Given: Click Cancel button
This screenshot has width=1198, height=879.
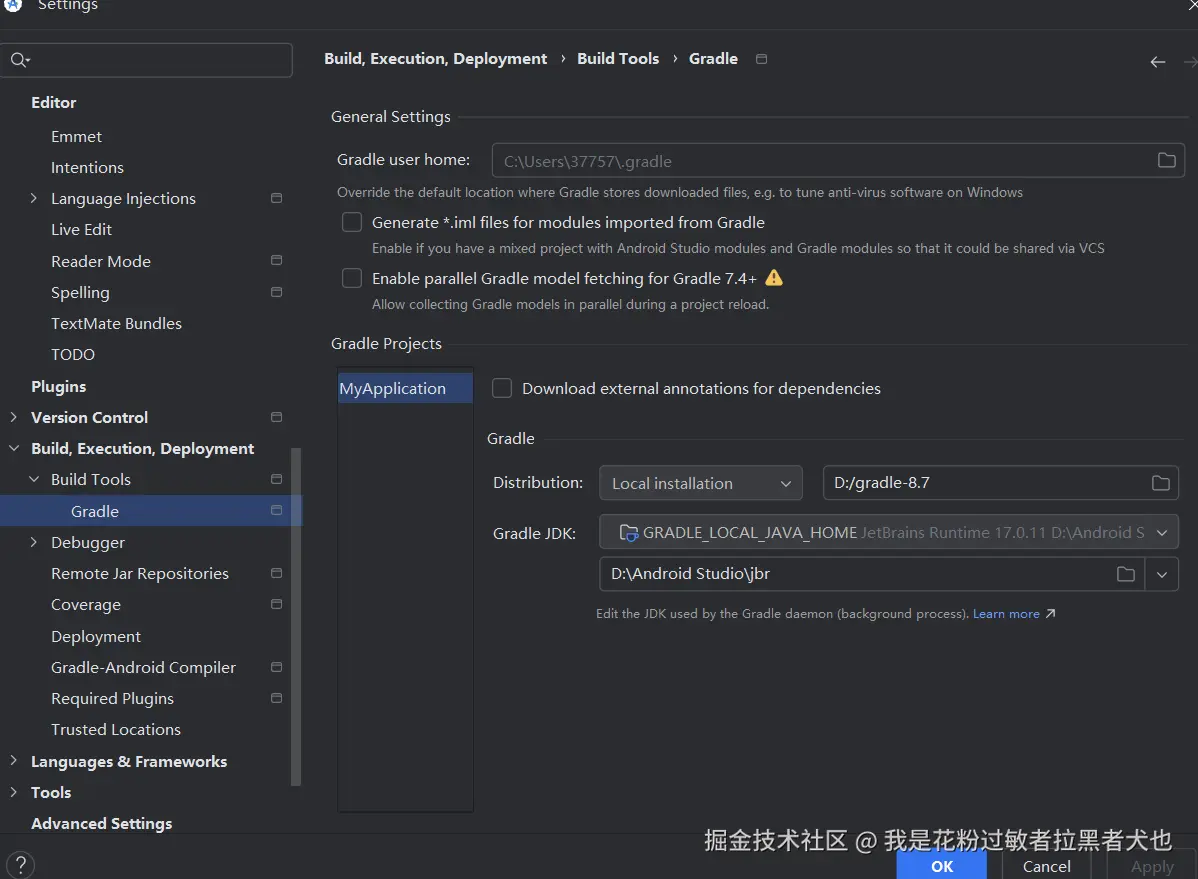Looking at the screenshot, I should 1046,866.
